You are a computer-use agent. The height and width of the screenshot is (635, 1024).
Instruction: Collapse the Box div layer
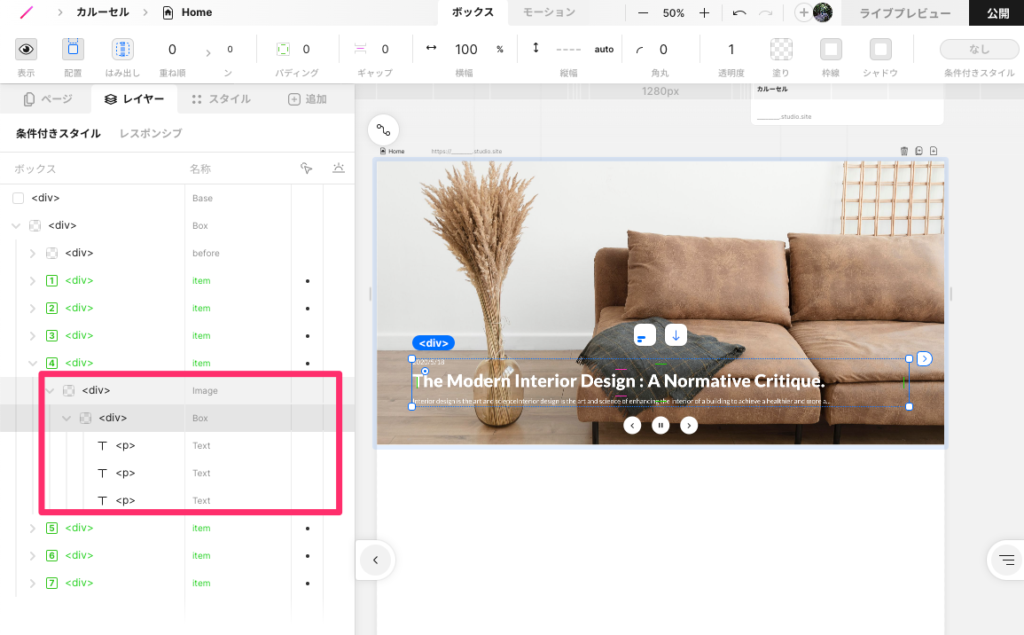pos(16,225)
